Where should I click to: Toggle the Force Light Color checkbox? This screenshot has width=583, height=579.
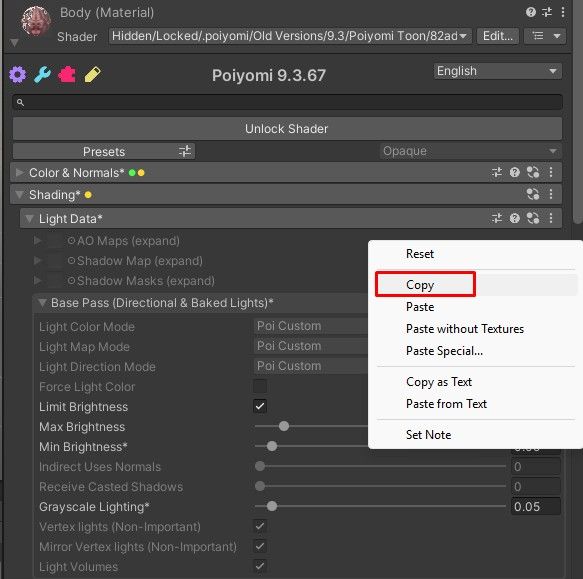click(x=260, y=386)
